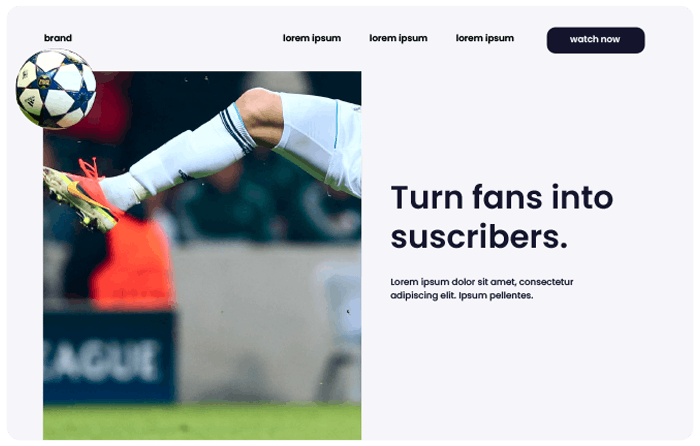Click the brand logo text
Viewport: 700px width, 446px height.
58,38
